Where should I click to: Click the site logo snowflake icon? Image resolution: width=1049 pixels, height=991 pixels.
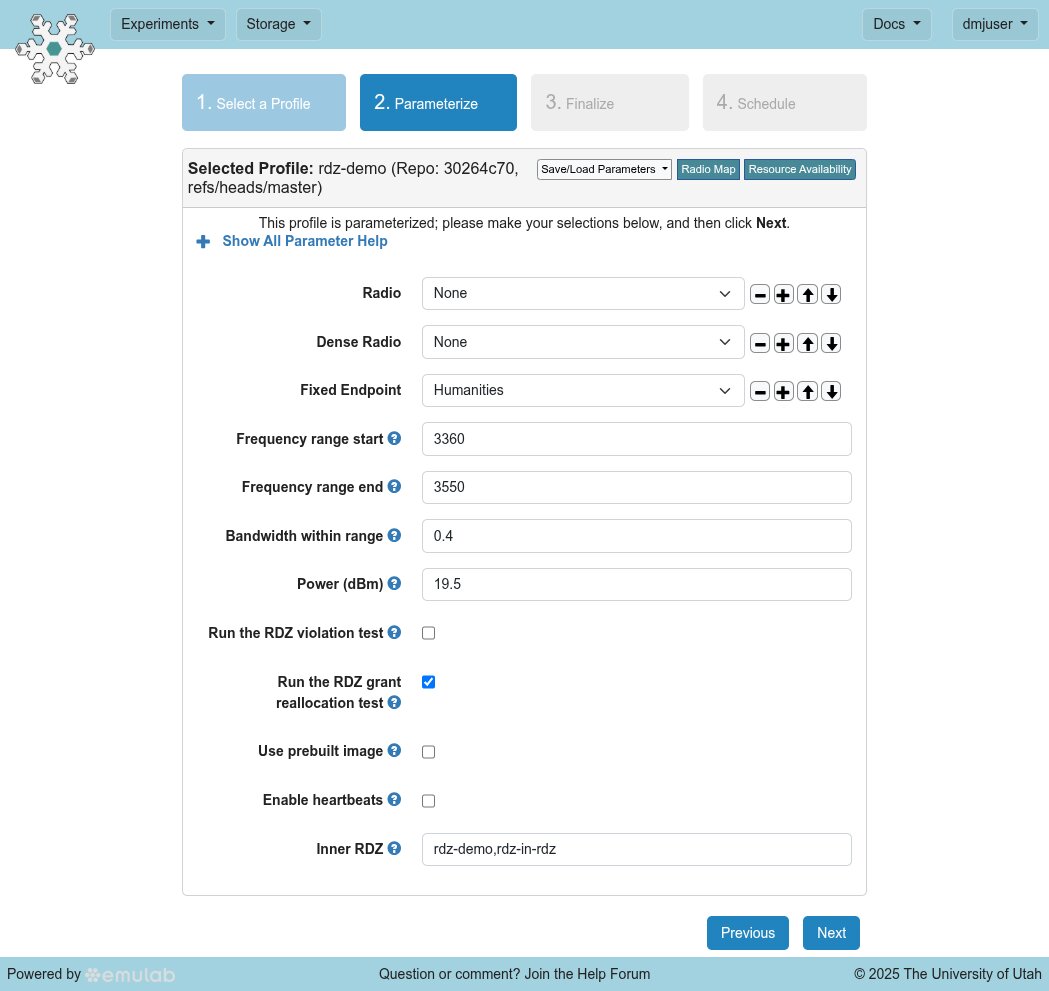coord(54,48)
